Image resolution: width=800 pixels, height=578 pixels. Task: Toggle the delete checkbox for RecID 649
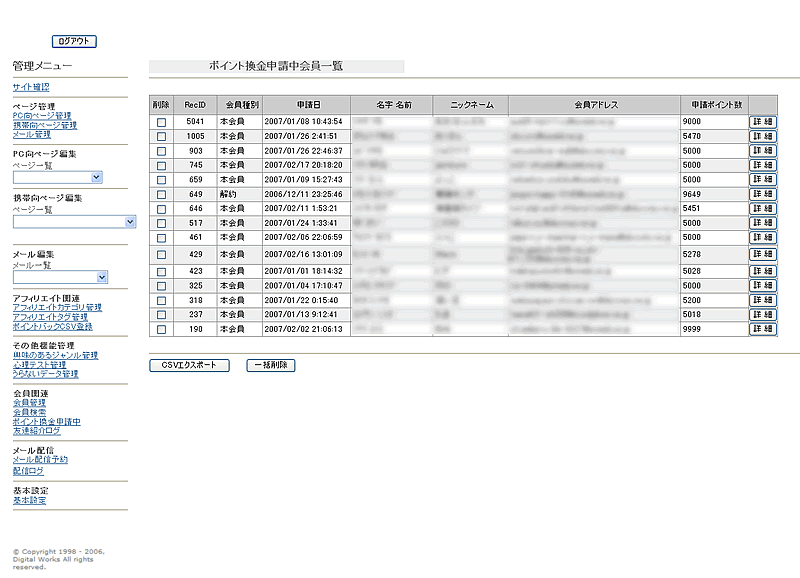(x=161, y=195)
